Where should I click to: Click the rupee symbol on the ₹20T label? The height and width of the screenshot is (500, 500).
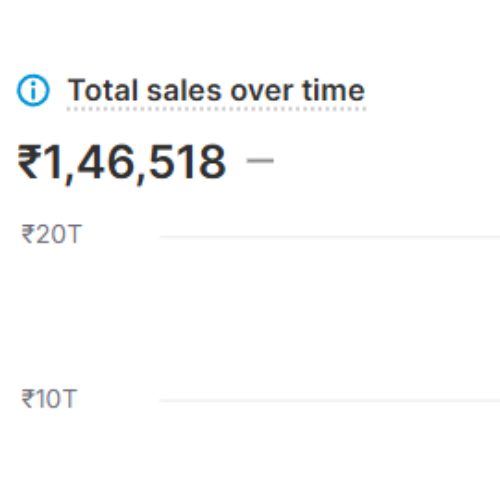[28, 234]
